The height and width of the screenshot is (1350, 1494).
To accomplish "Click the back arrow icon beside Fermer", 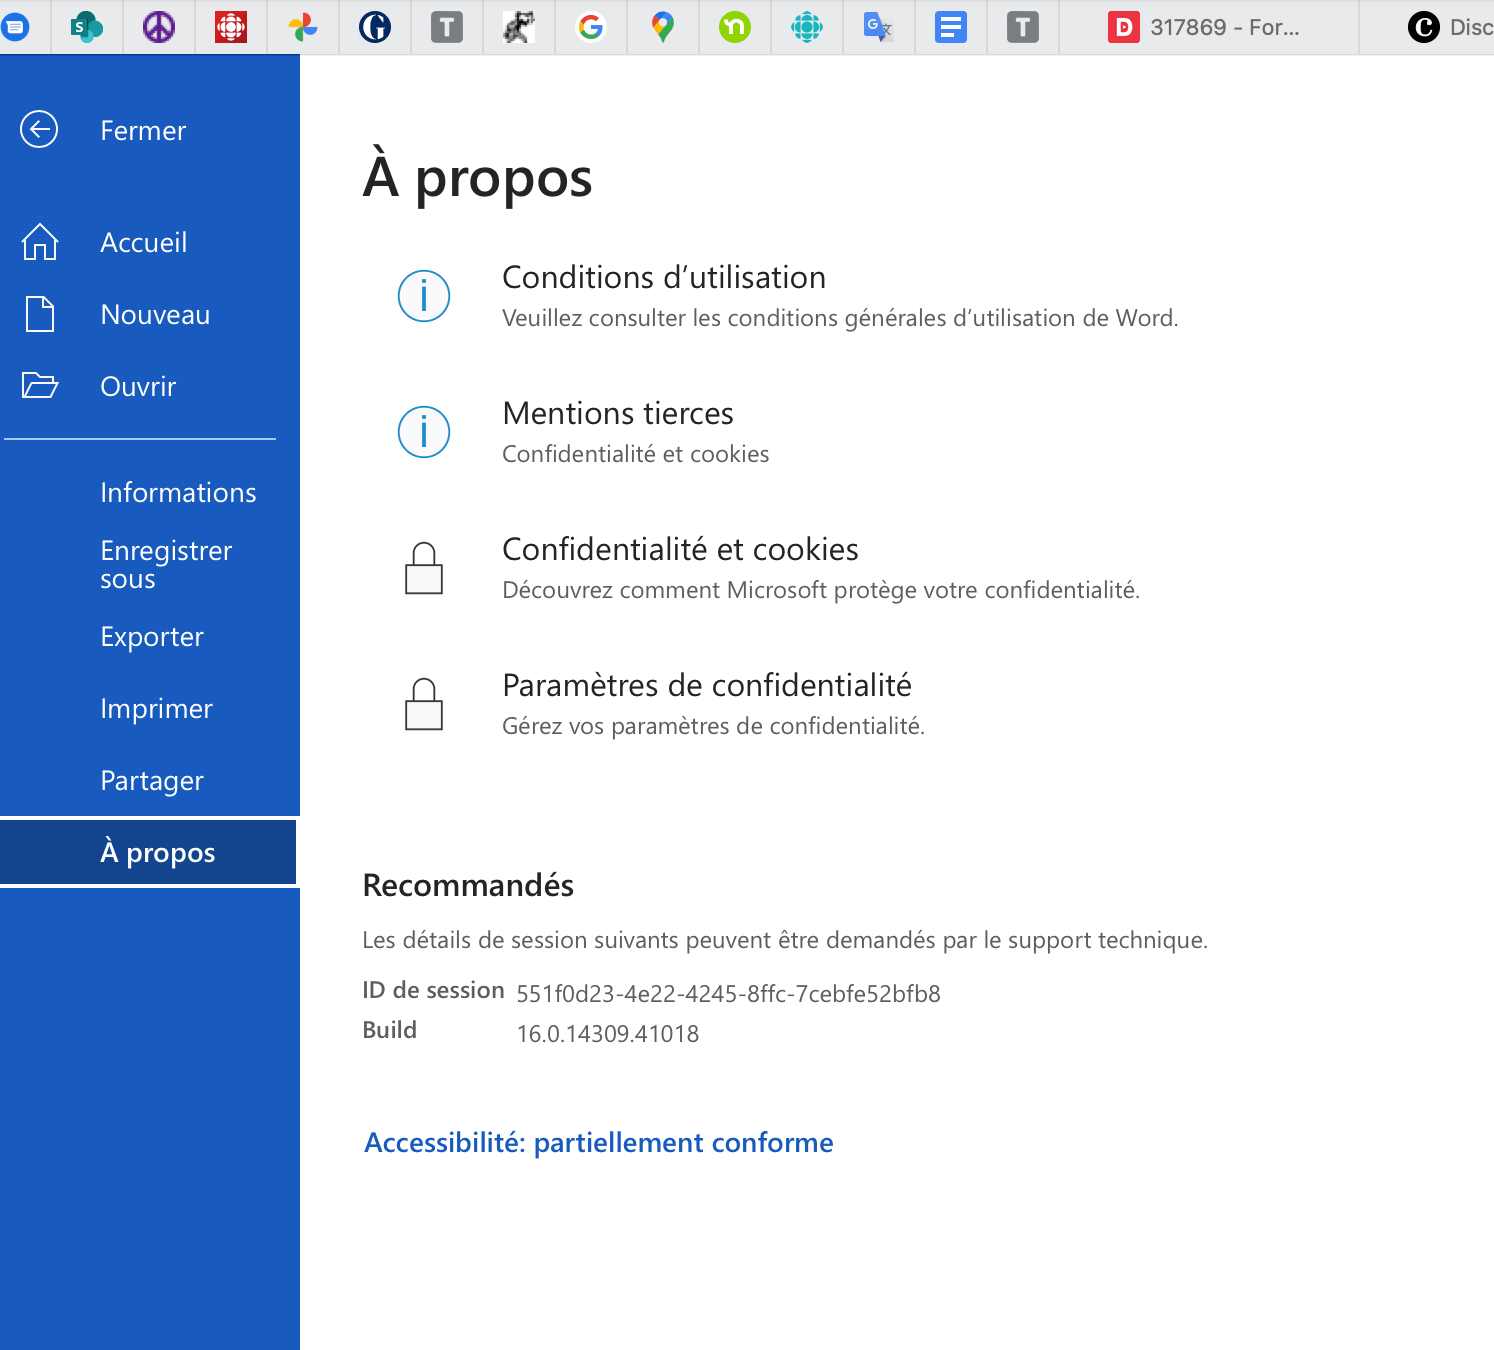I will click(39, 129).
